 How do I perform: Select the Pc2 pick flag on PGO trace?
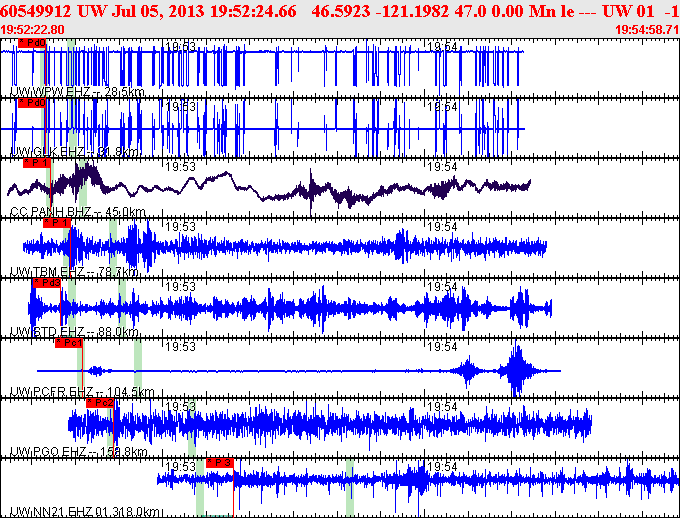click(100, 403)
